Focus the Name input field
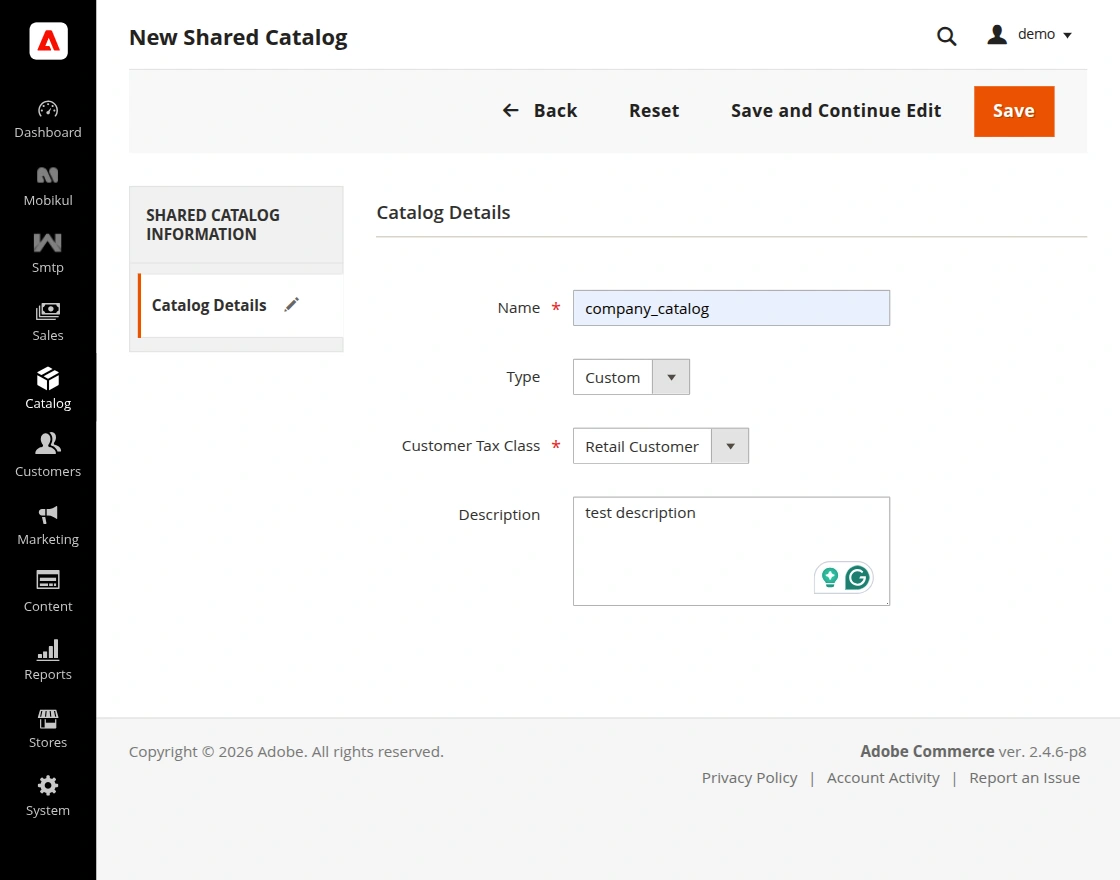This screenshot has width=1120, height=880. pos(731,308)
